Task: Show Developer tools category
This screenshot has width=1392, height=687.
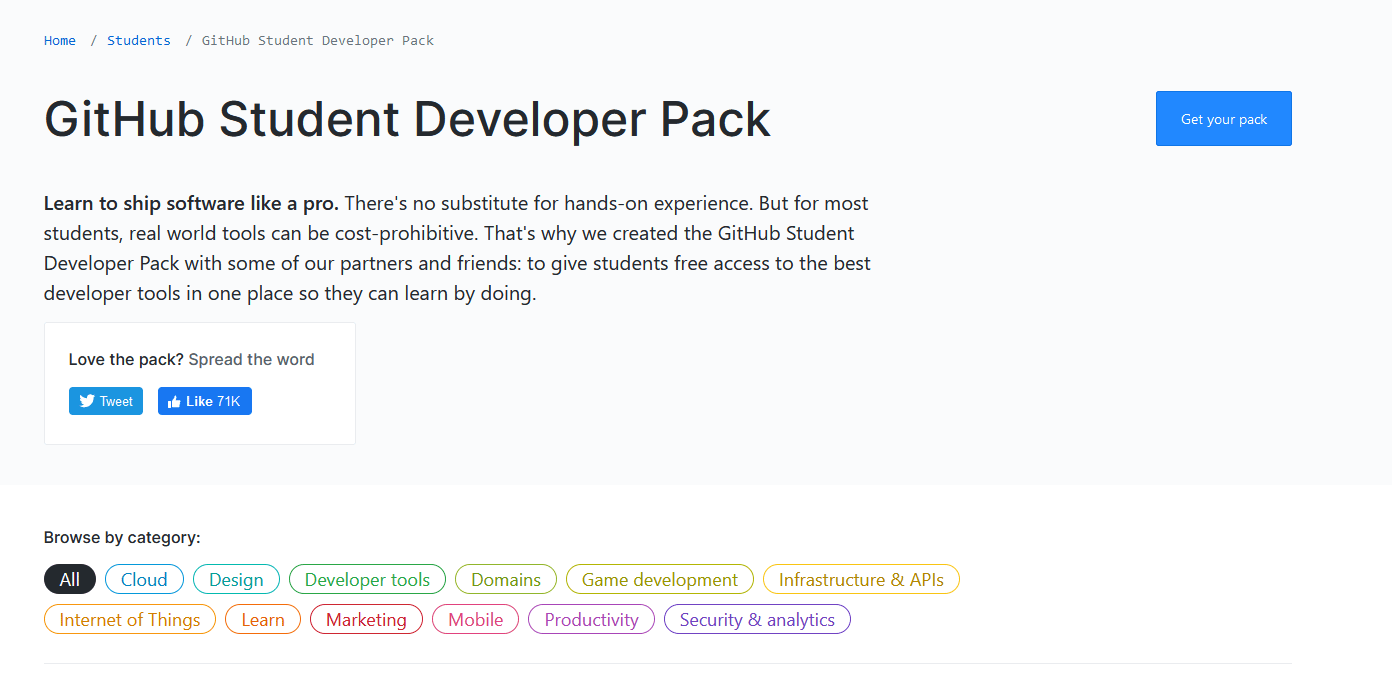Action: coord(367,579)
